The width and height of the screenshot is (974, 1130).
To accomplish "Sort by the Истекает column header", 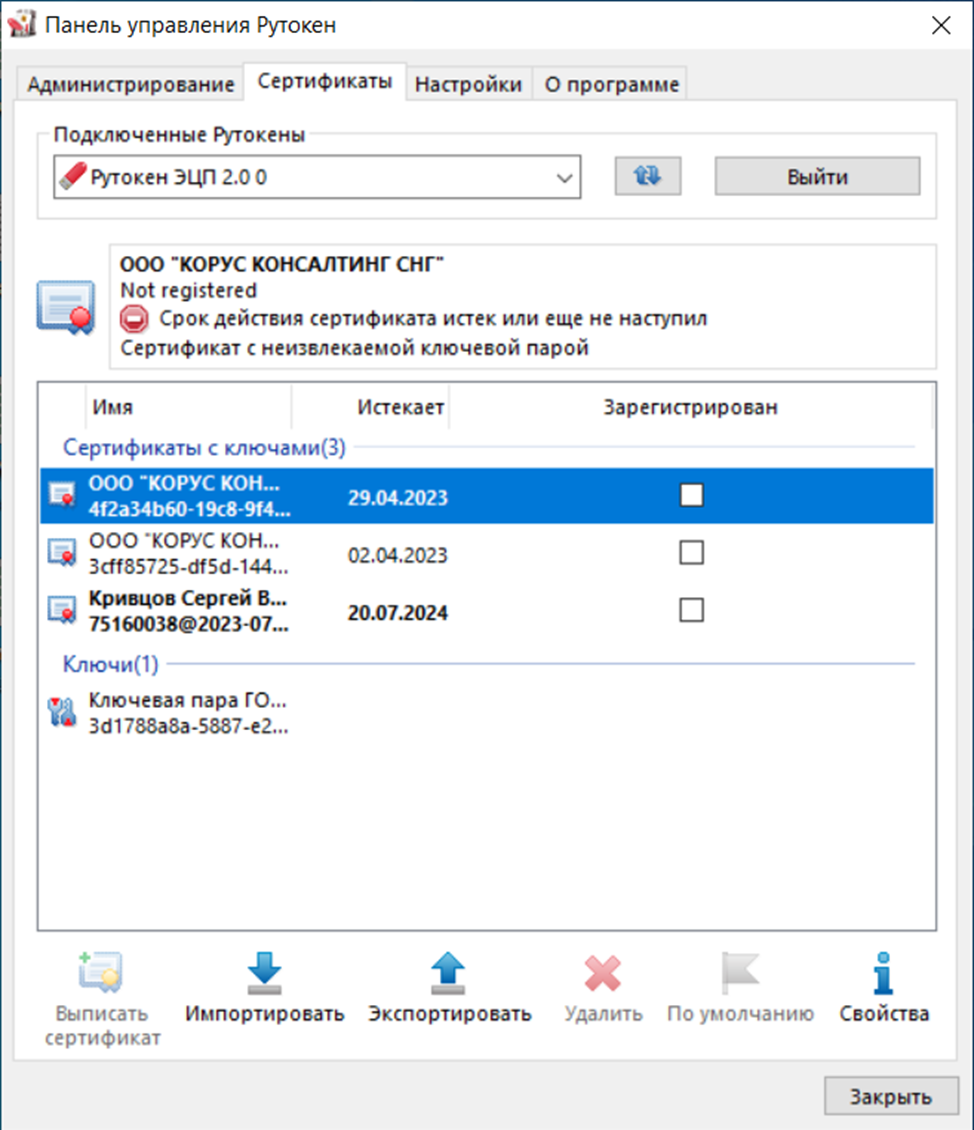I will (x=370, y=407).
